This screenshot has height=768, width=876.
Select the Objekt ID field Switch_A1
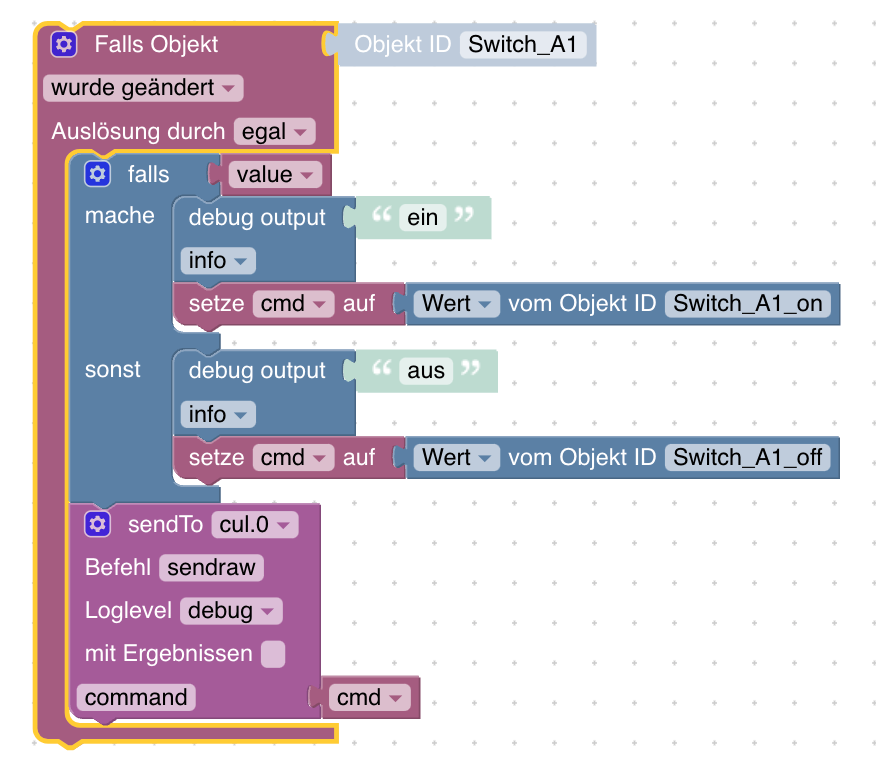(x=523, y=45)
